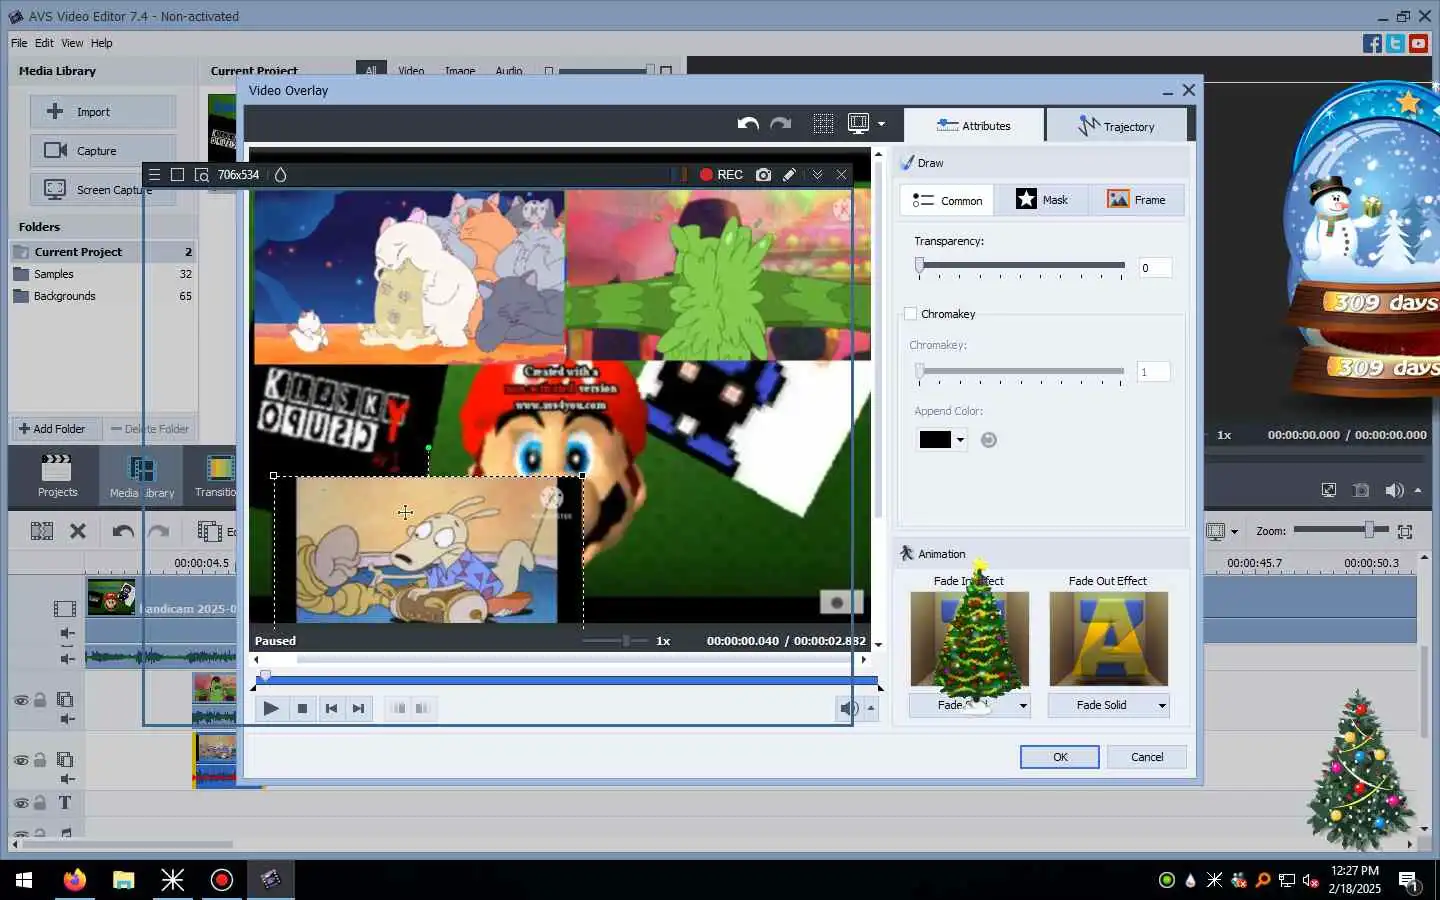Click the timeline split clip icon
The height and width of the screenshot is (900, 1440).
tap(42, 531)
